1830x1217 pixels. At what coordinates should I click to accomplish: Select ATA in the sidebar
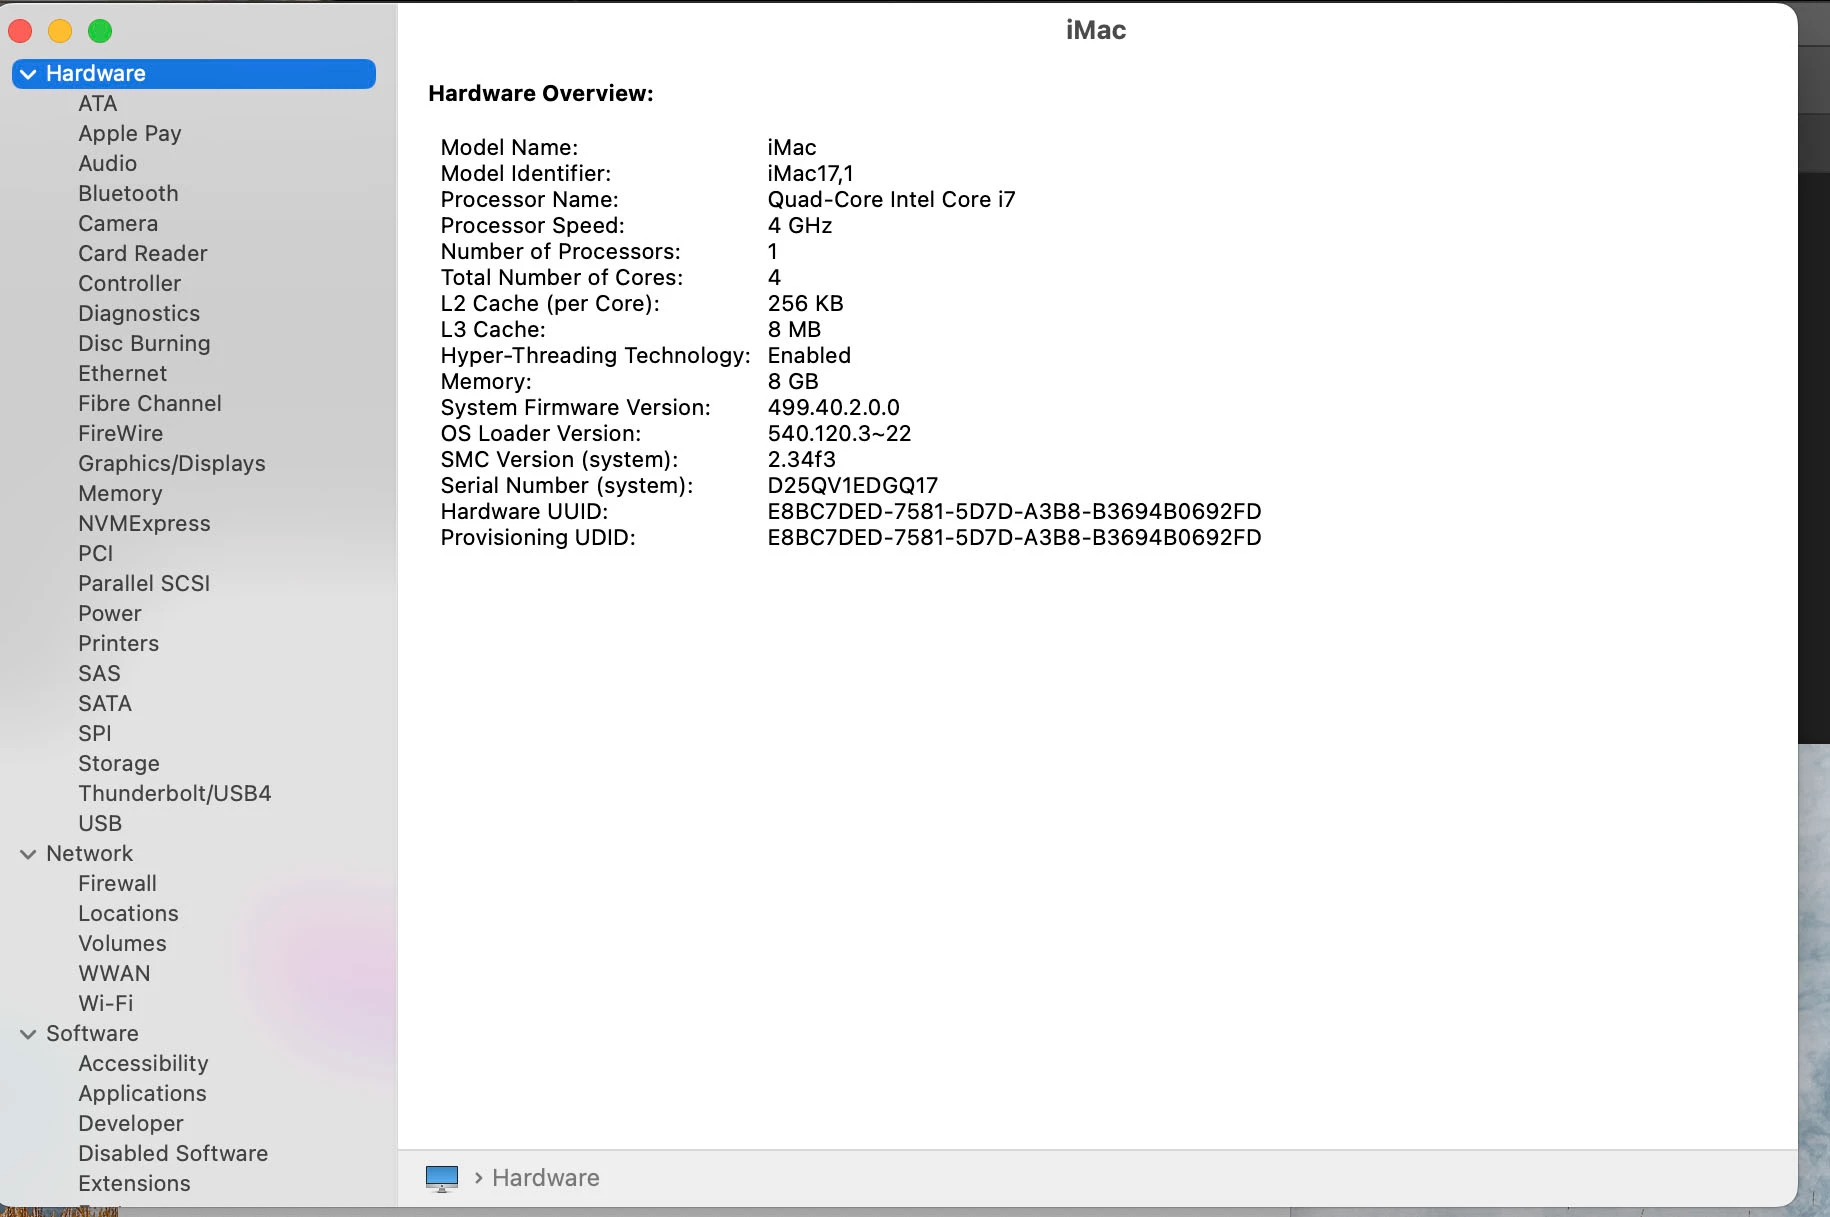coord(98,104)
